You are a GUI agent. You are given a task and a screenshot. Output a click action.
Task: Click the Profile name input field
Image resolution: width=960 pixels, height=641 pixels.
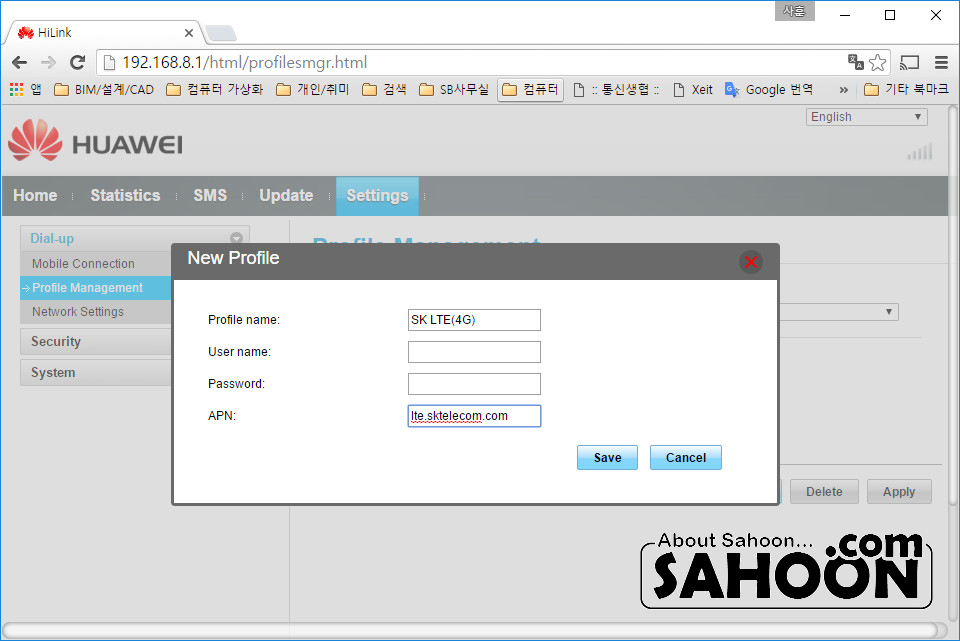[x=474, y=320]
